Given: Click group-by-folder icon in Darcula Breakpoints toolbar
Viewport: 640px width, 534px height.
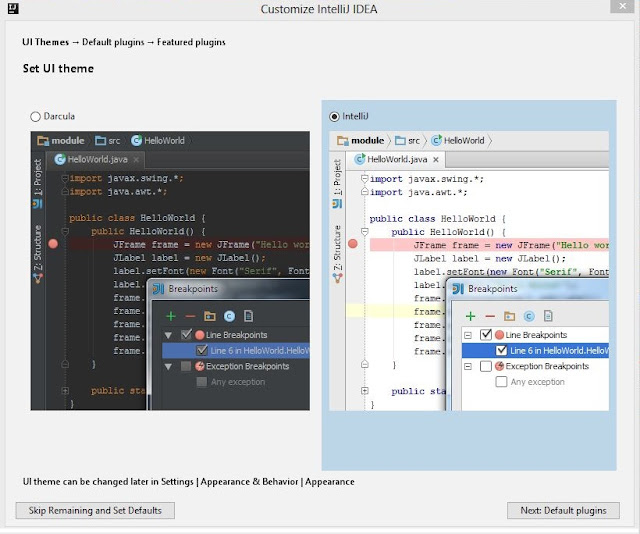Looking at the screenshot, I should 210,316.
